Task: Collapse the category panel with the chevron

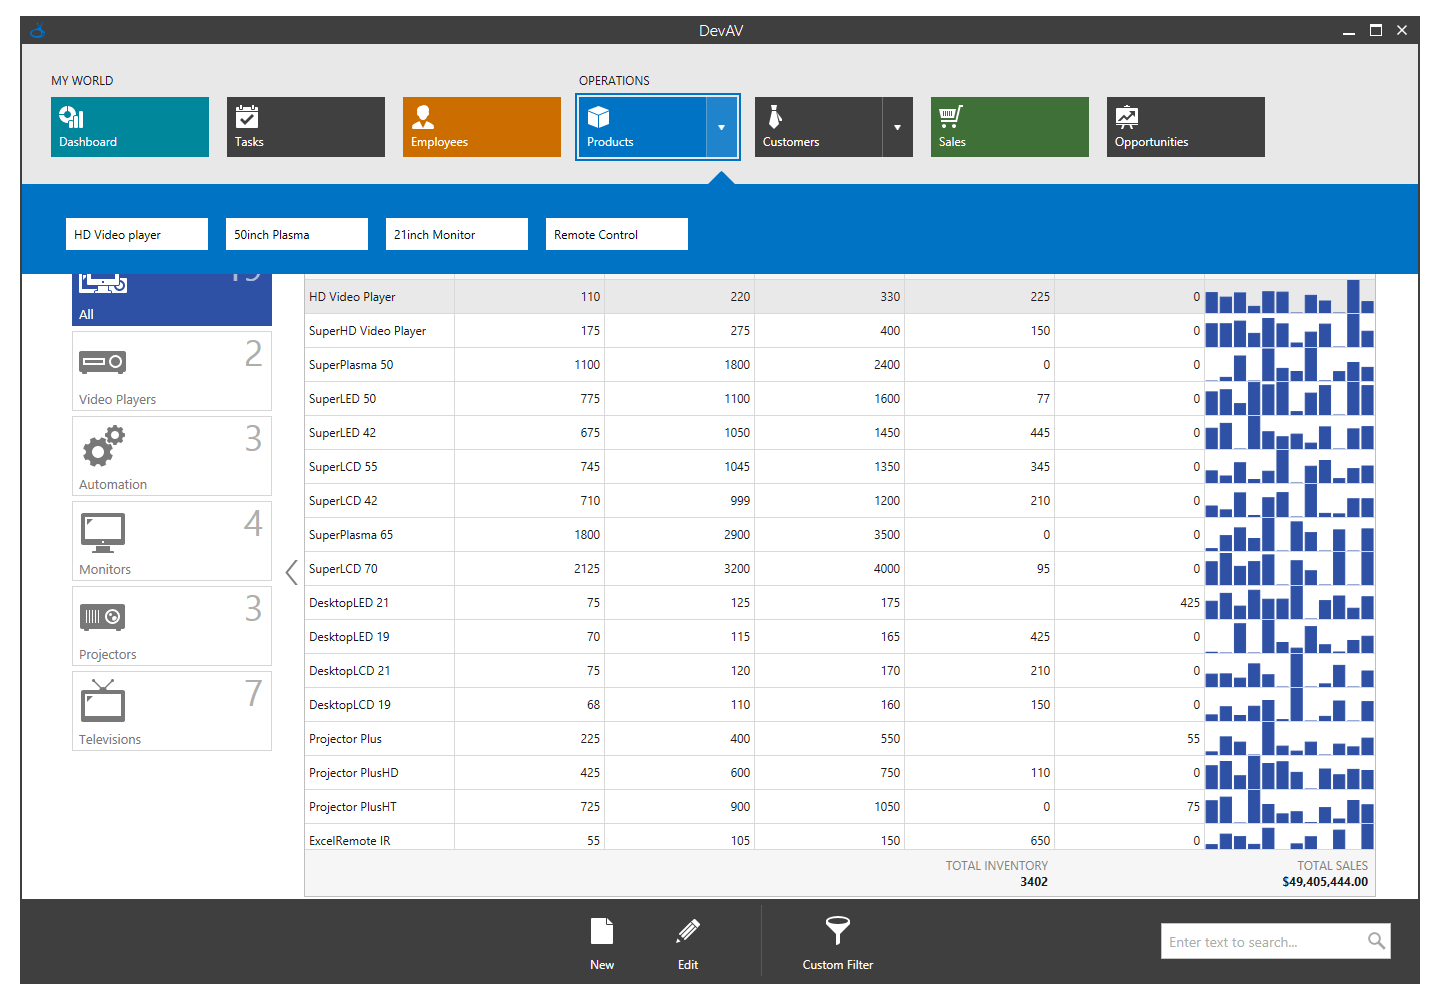Action: [x=291, y=572]
